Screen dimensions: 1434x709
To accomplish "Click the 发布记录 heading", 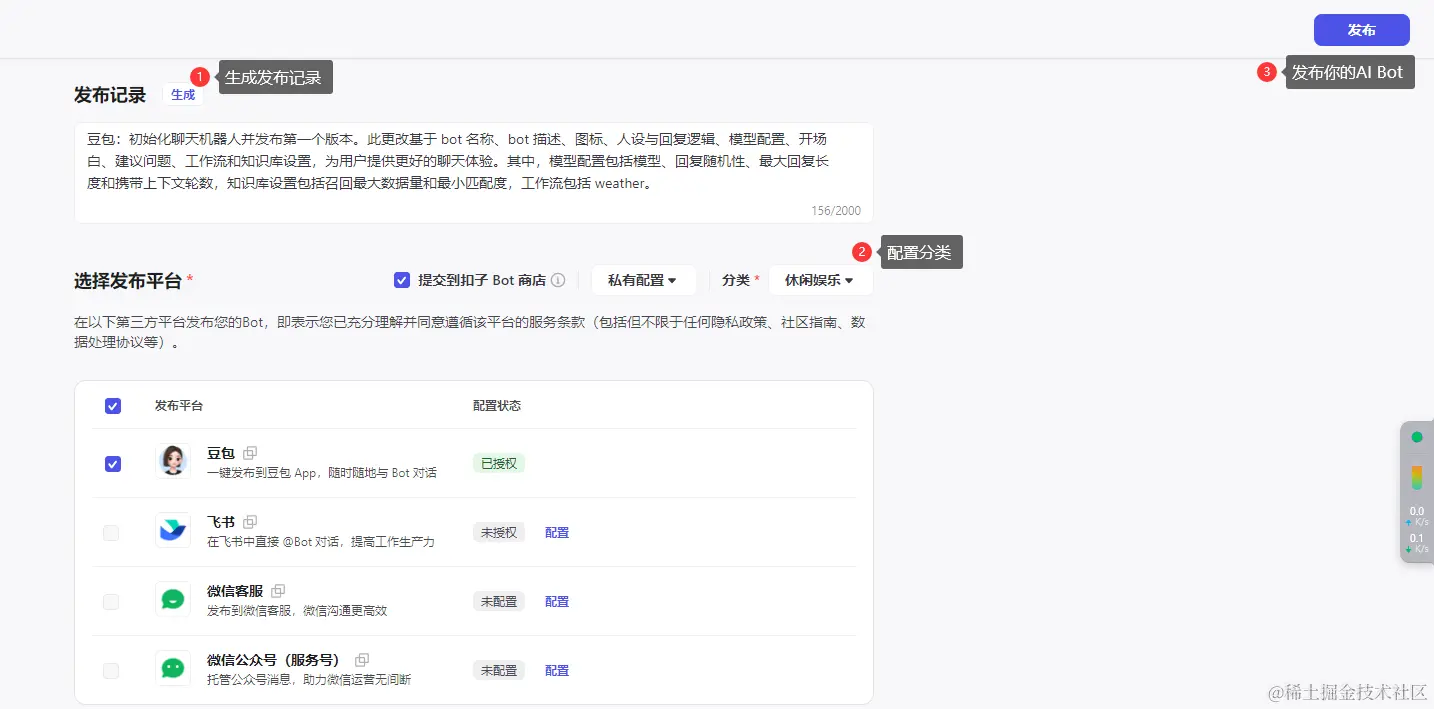I will tap(110, 95).
